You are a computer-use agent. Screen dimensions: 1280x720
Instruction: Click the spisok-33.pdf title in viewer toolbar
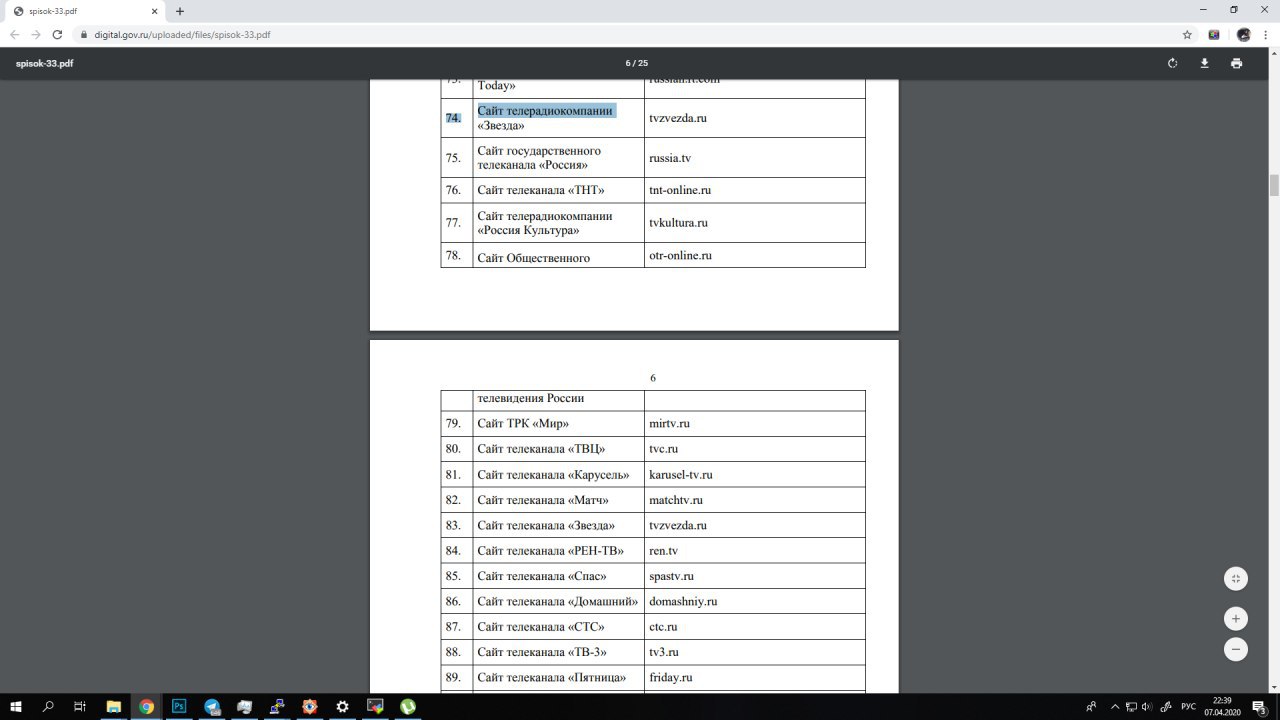[x=44, y=63]
